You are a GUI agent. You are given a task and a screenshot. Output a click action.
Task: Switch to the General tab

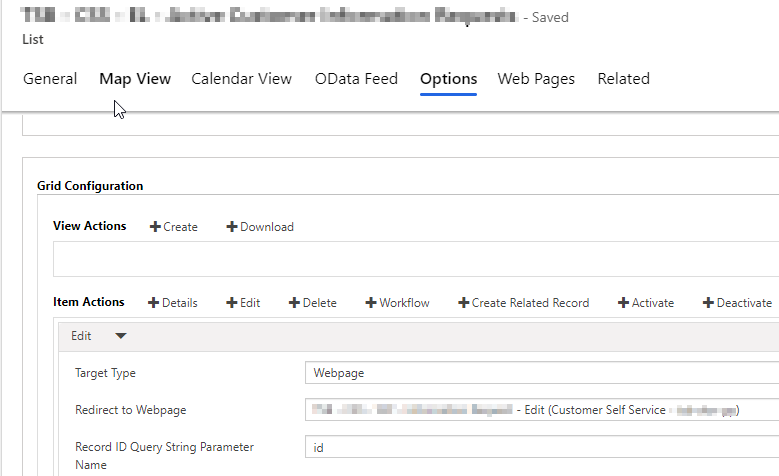(x=50, y=79)
